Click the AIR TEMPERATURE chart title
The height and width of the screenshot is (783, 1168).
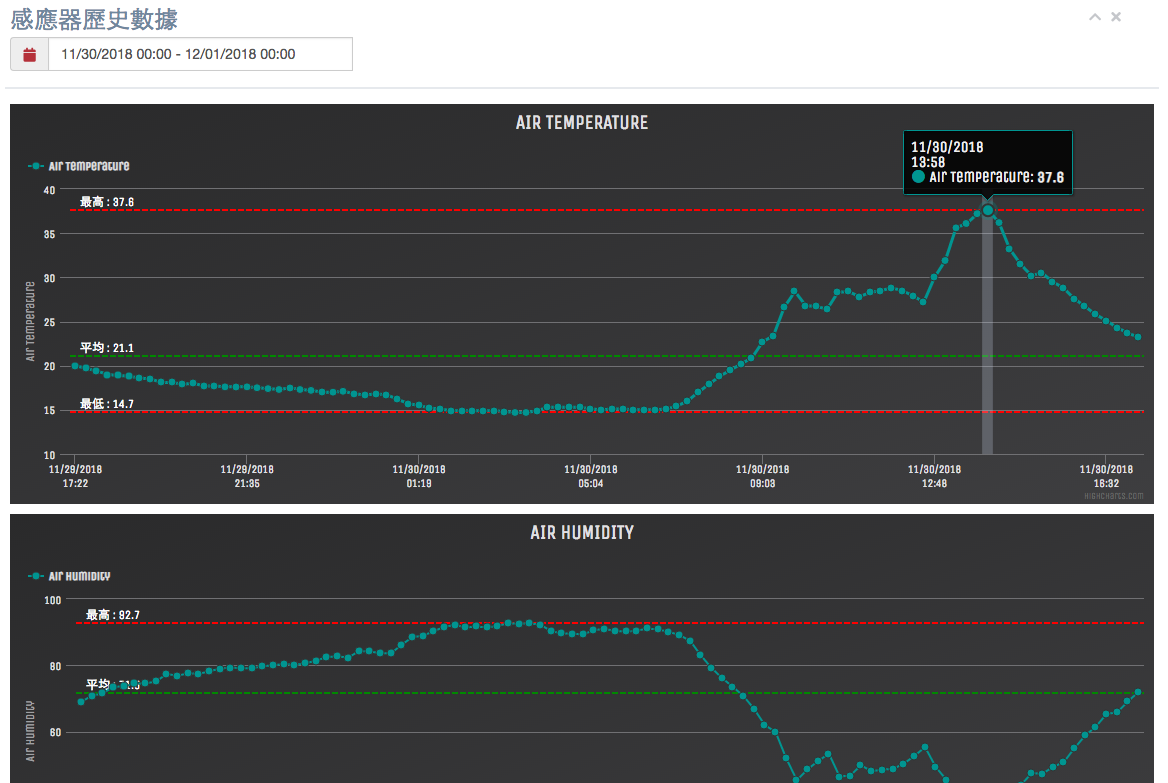coord(582,123)
